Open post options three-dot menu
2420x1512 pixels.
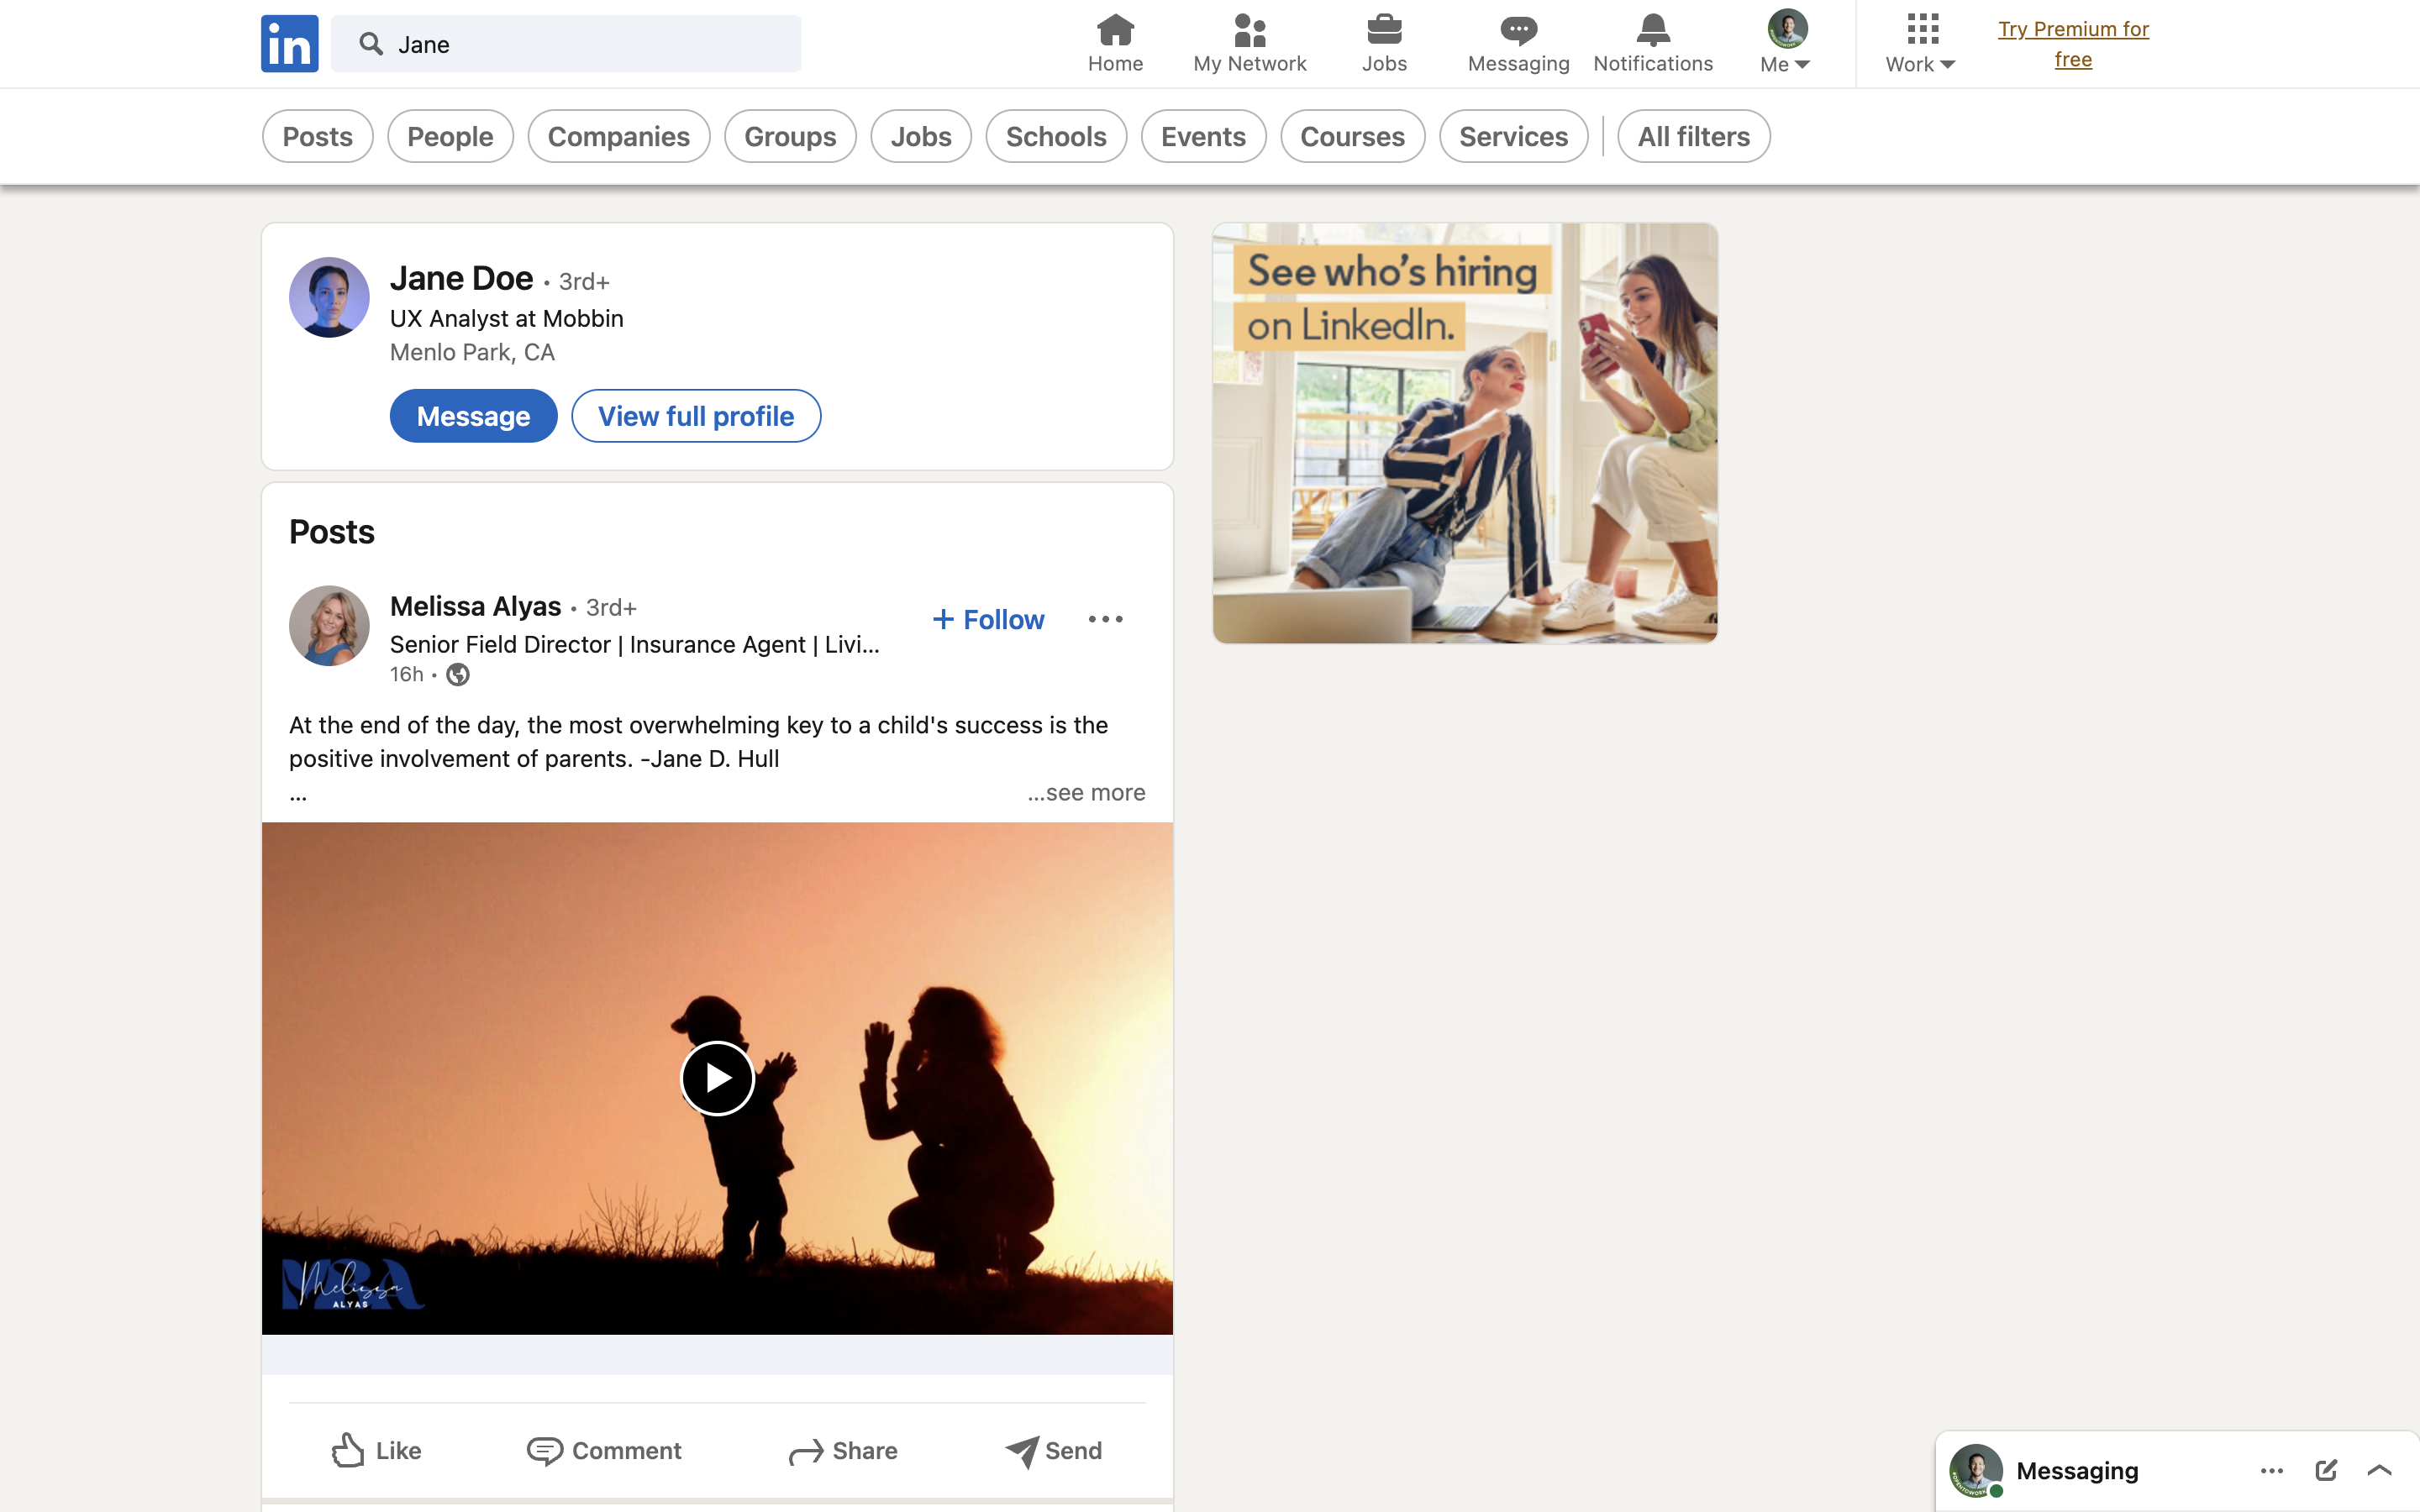pos(1105,619)
